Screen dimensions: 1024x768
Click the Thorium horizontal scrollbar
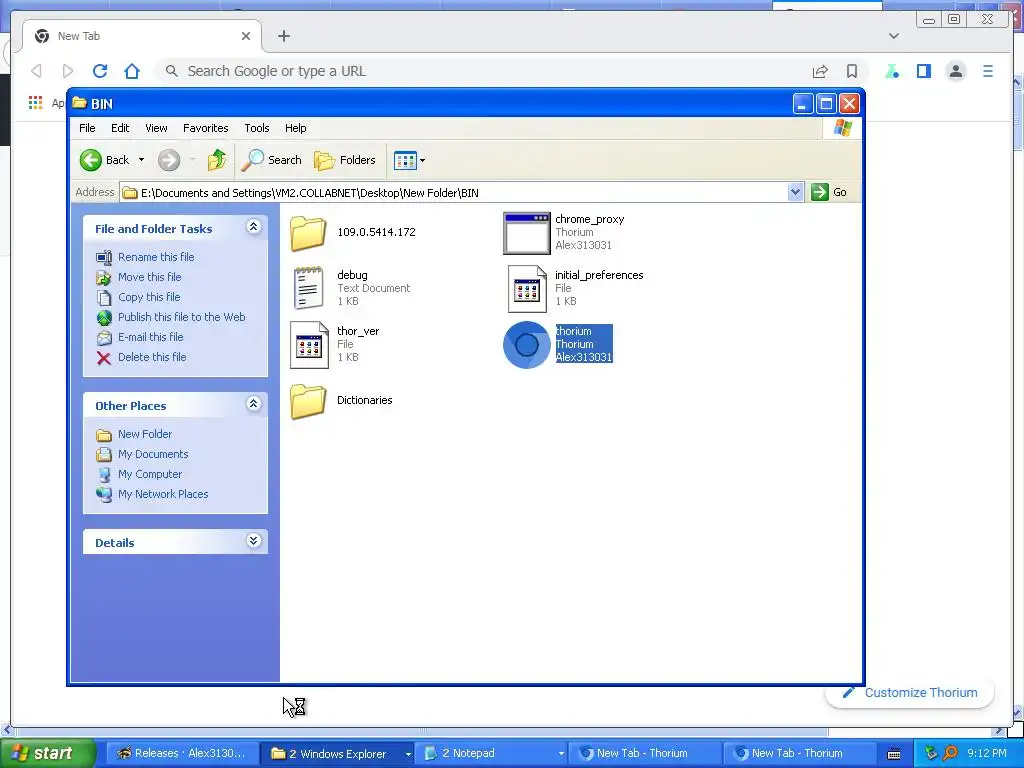click(421, 731)
